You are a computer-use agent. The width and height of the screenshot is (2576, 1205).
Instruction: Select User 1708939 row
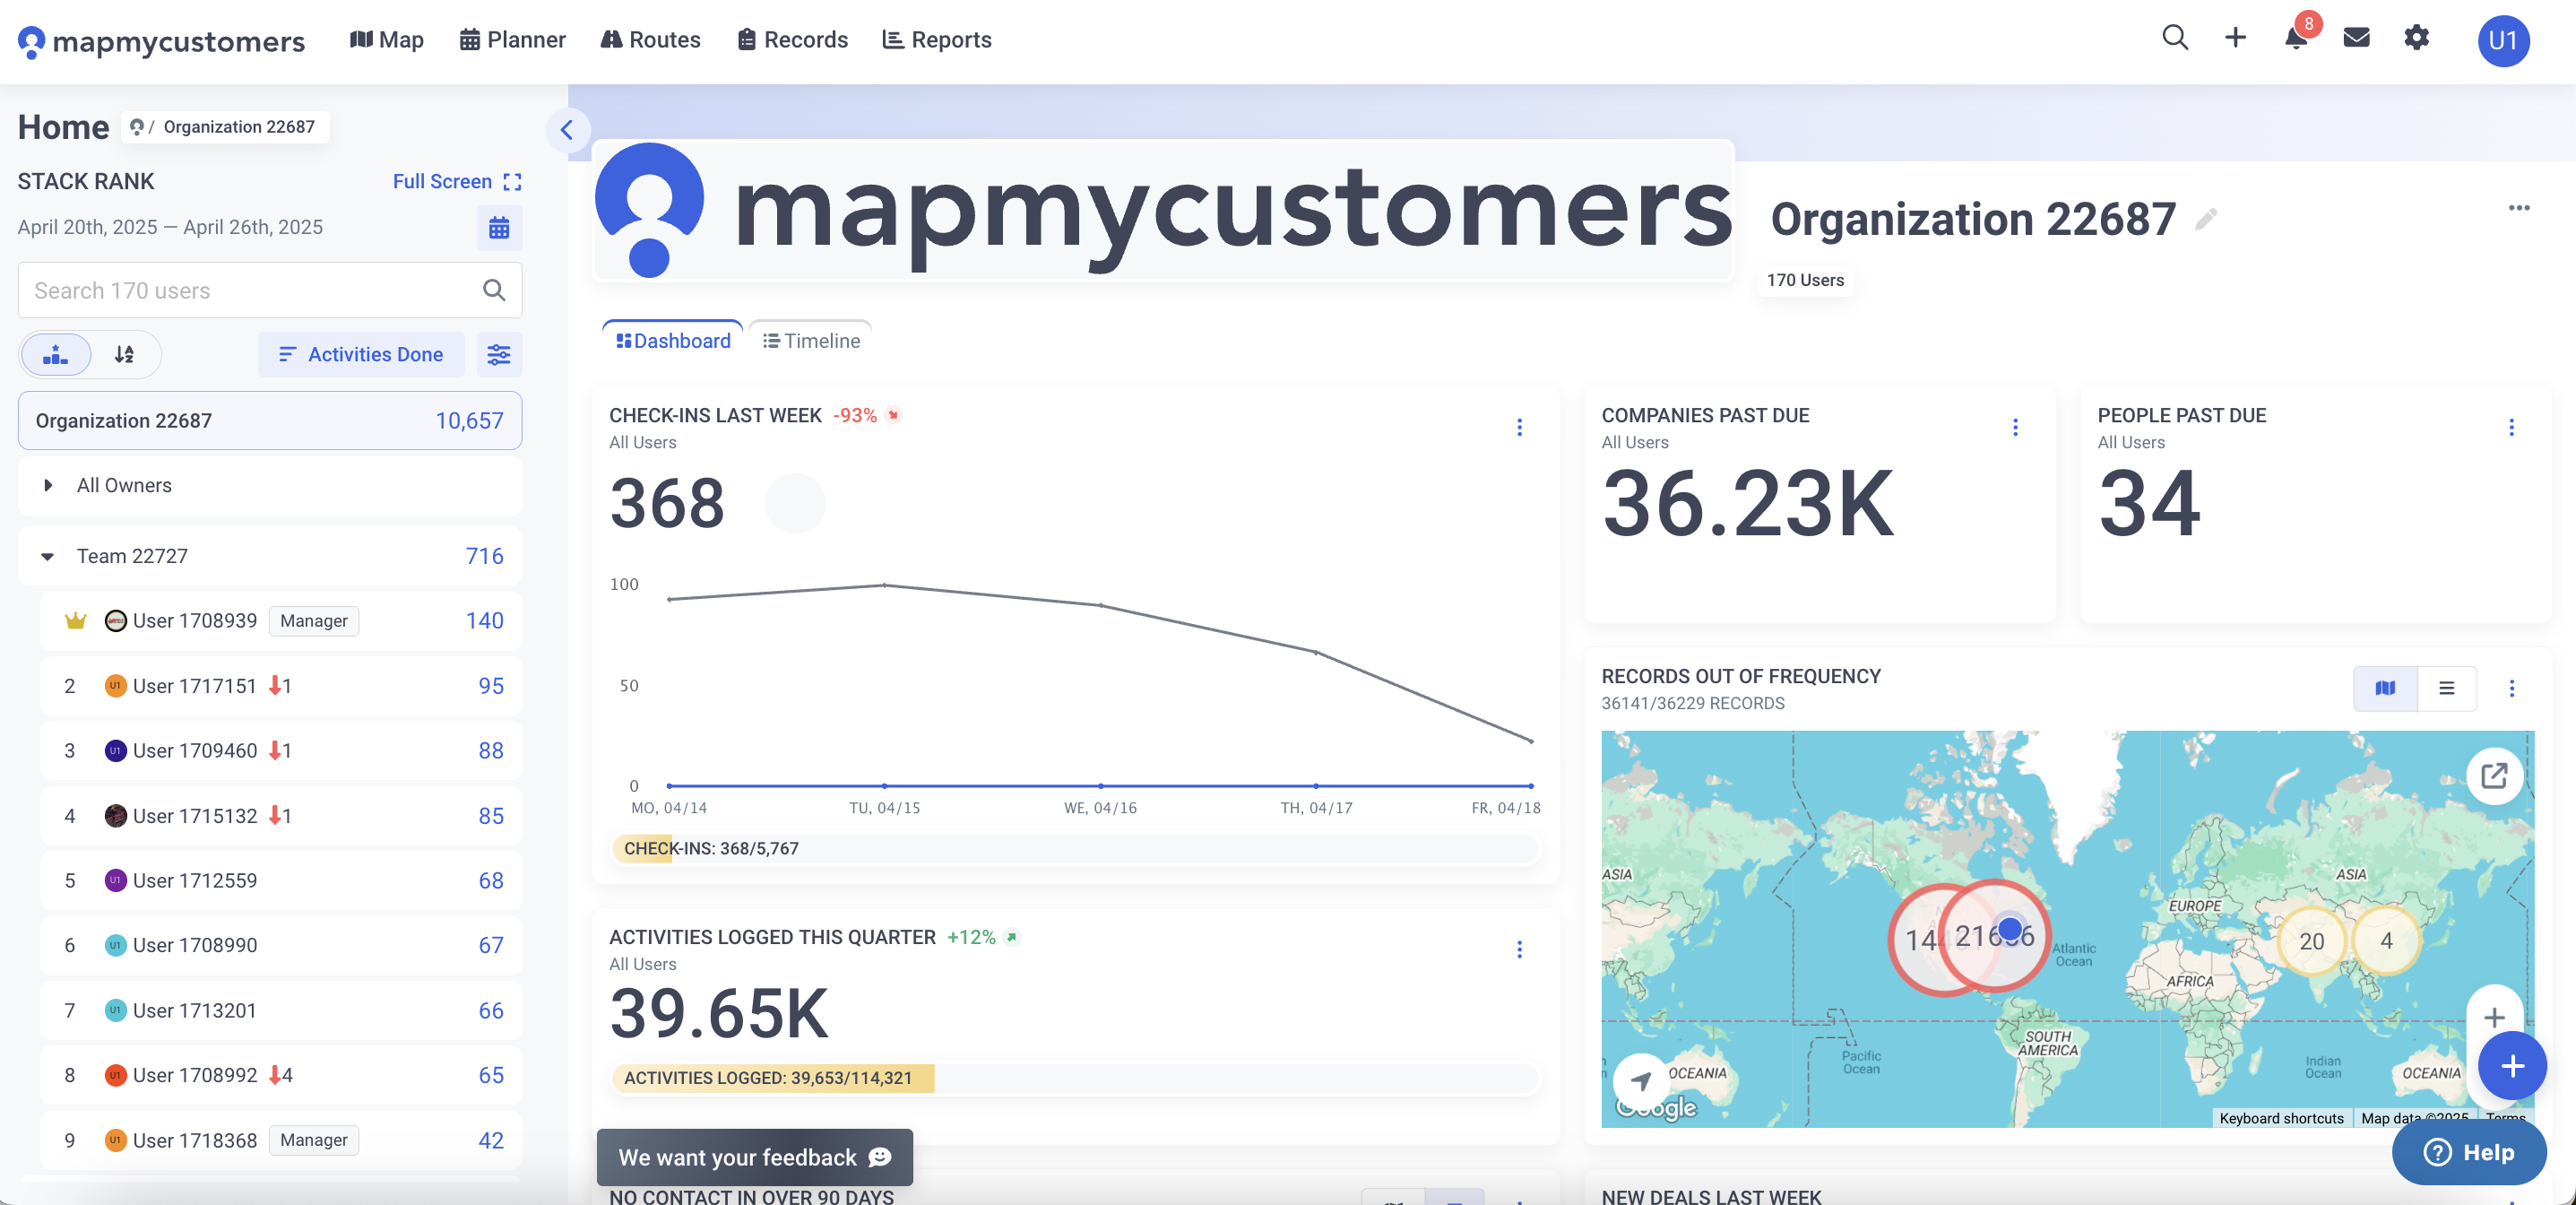(x=281, y=621)
